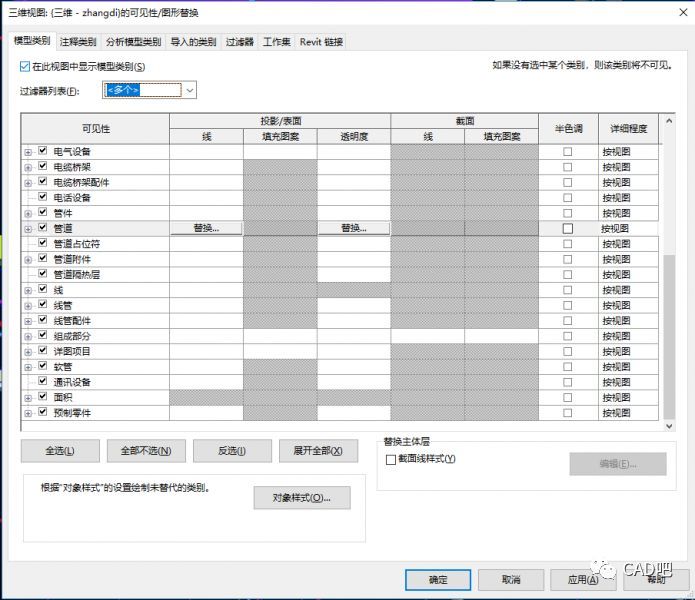Expand the 软管 category
This screenshot has width=695, height=600.
[x=28, y=367]
